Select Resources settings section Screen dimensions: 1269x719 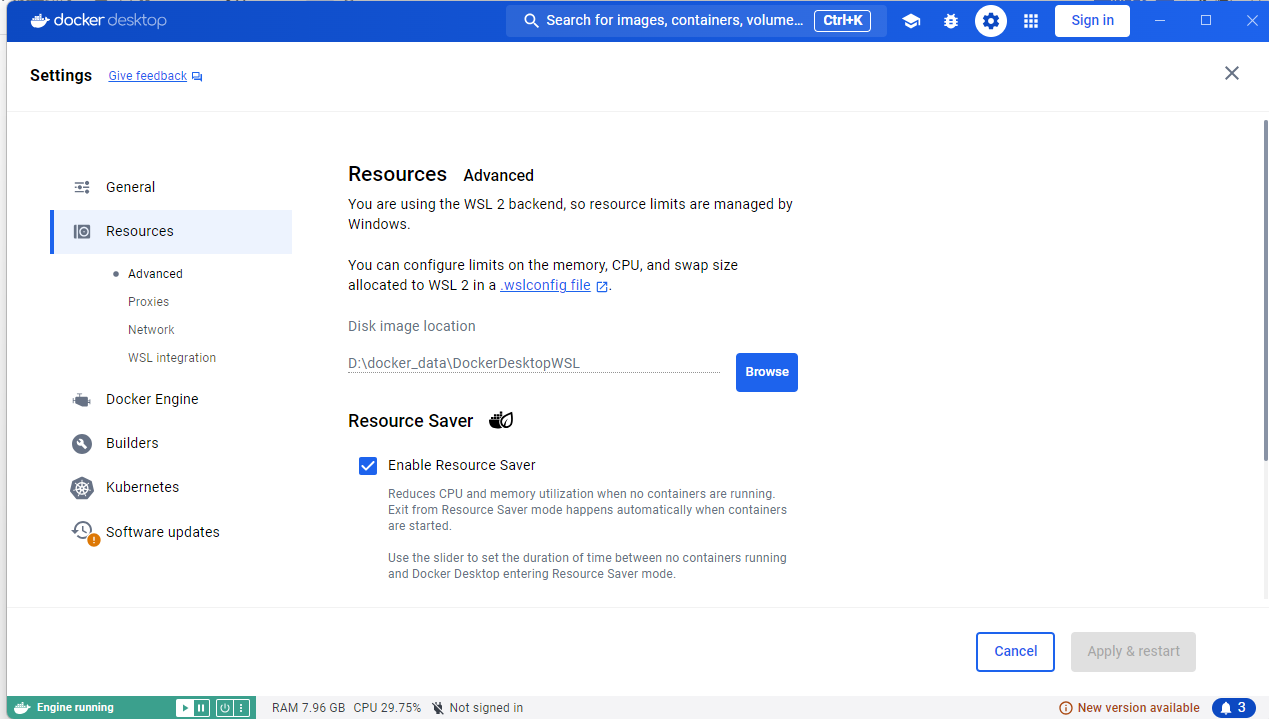click(171, 232)
